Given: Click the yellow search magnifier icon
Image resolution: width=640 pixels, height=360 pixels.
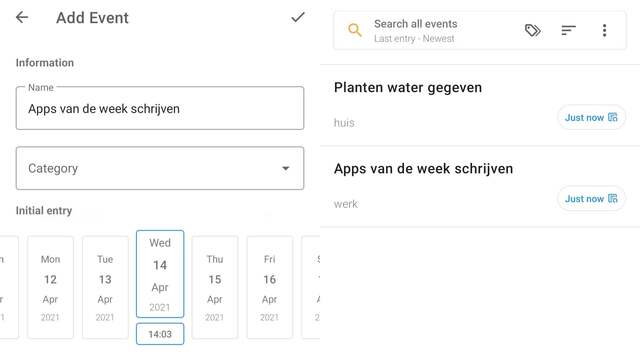Looking at the screenshot, I should pyautogui.click(x=355, y=30).
